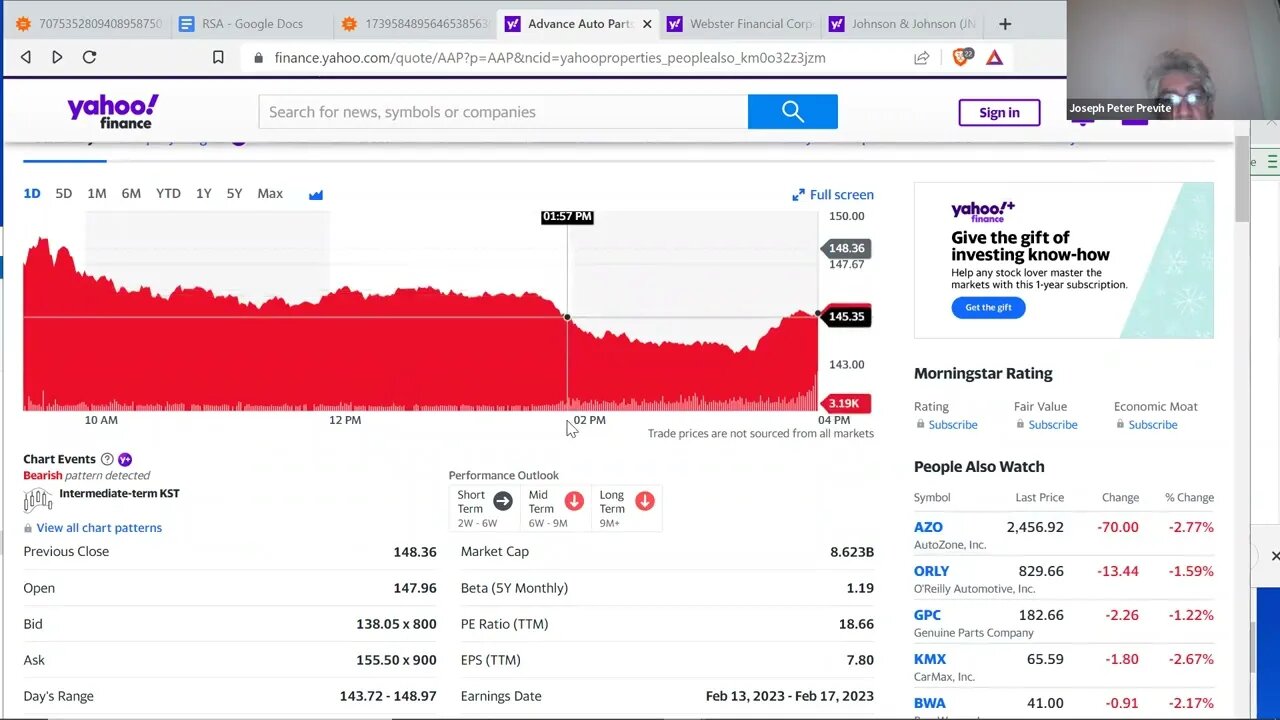Select the 1Y chart range
Image resolution: width=1280 pixels, height=720 pixels.
coord(204,194)
